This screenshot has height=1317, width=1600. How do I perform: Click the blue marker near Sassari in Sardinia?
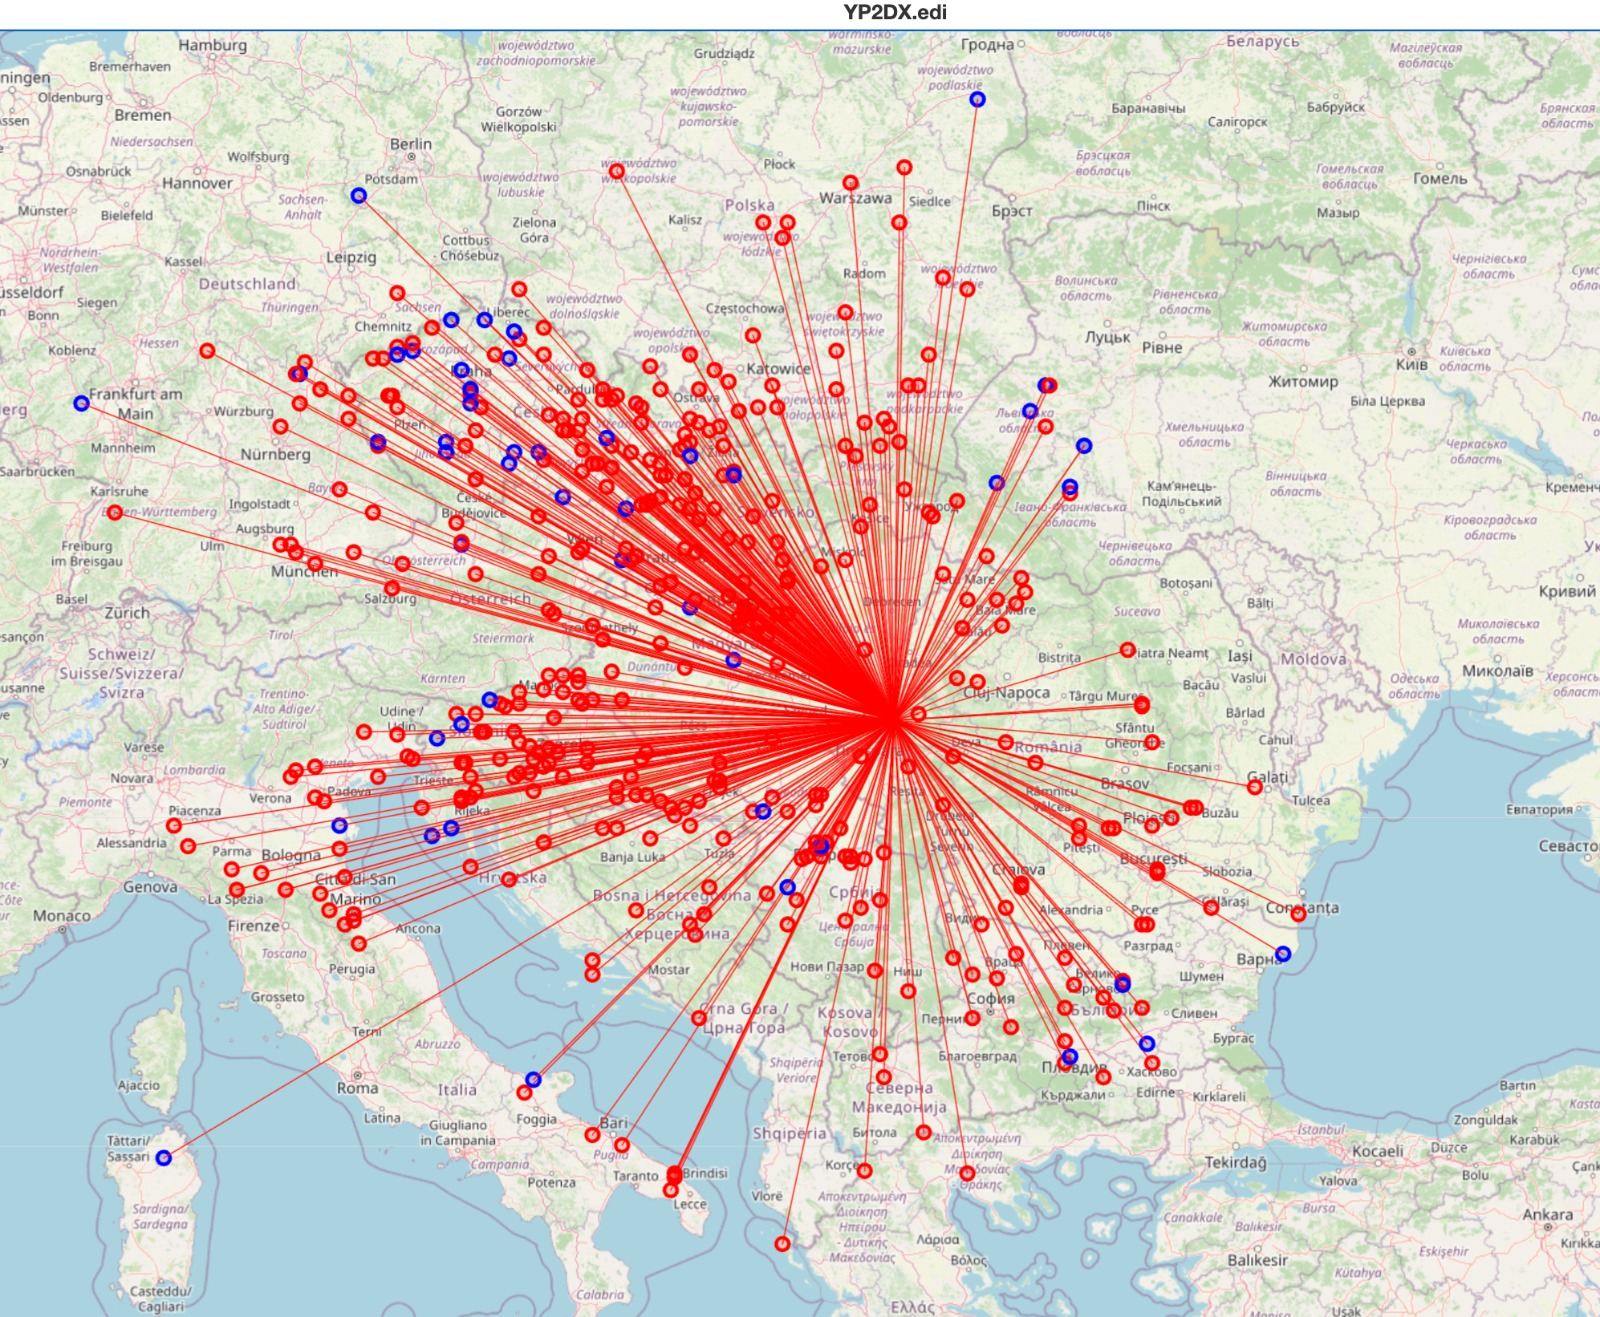tap(164, 1158)
